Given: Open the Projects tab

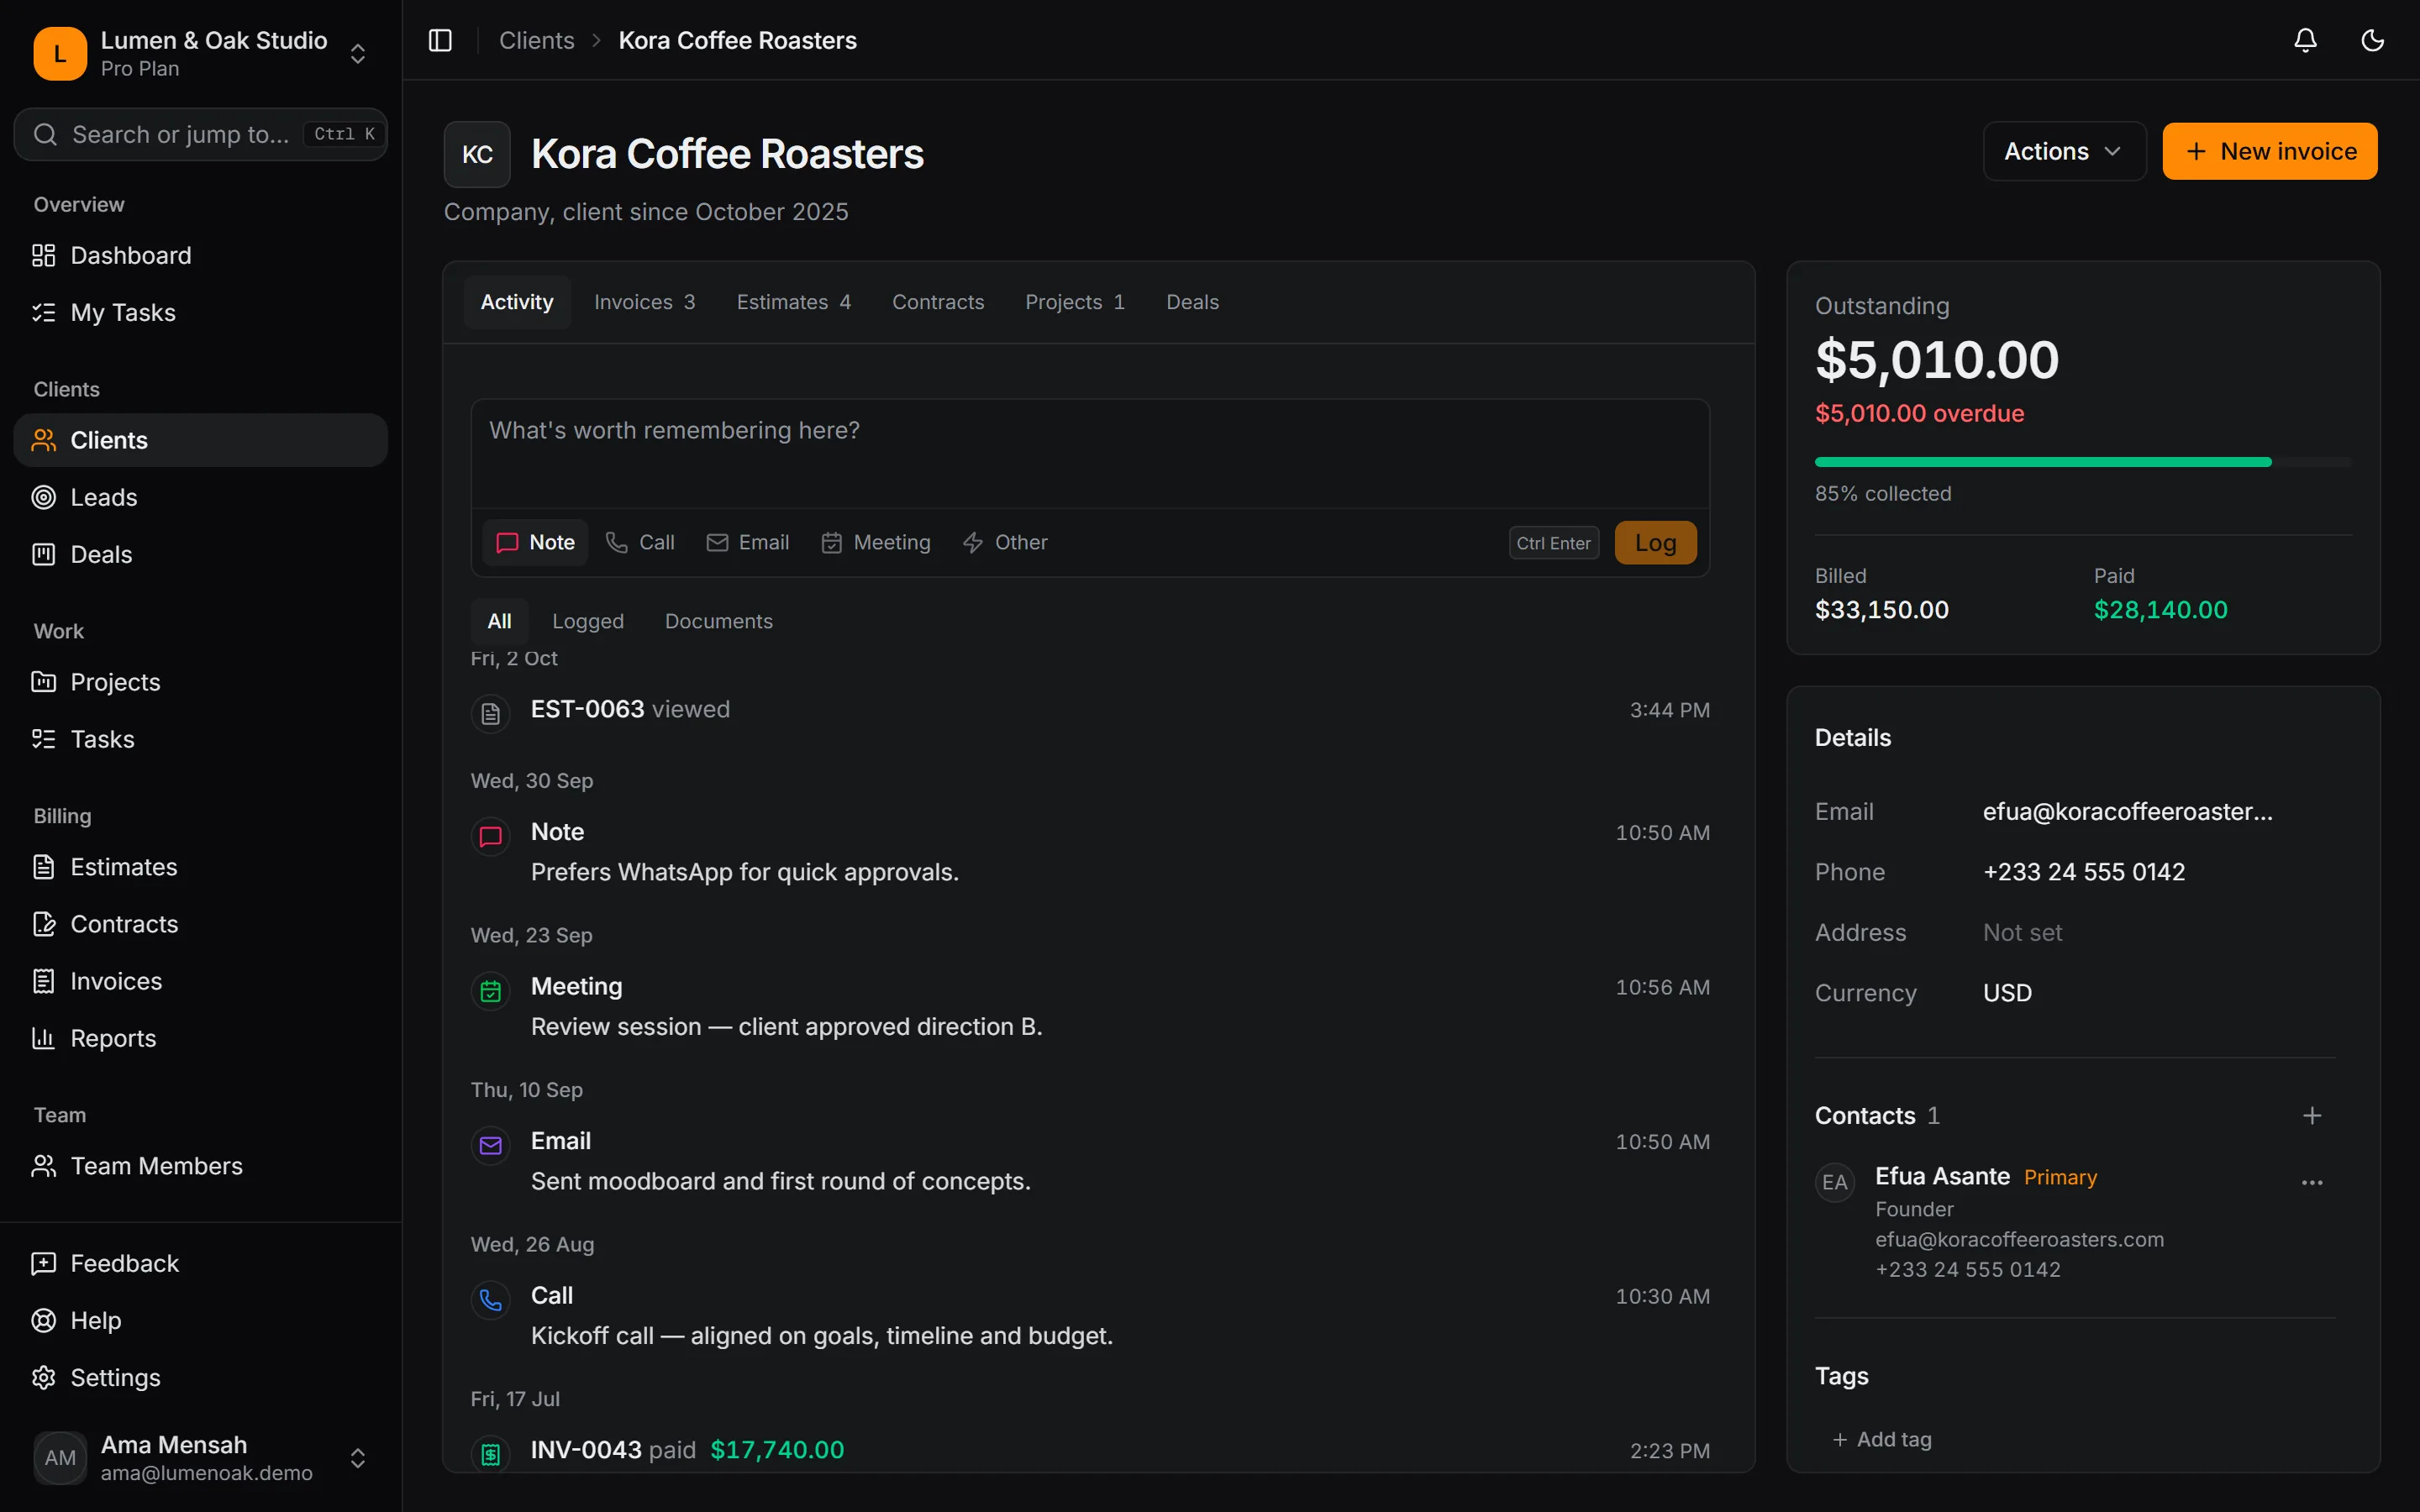Looking at the screenshot, I should [x=1075, y=302].
